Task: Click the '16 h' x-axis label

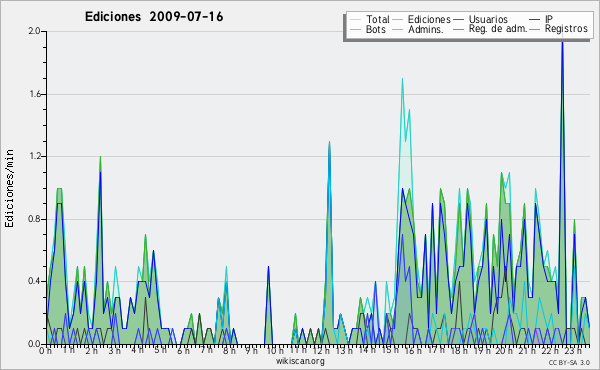Action: click(413, 351)
